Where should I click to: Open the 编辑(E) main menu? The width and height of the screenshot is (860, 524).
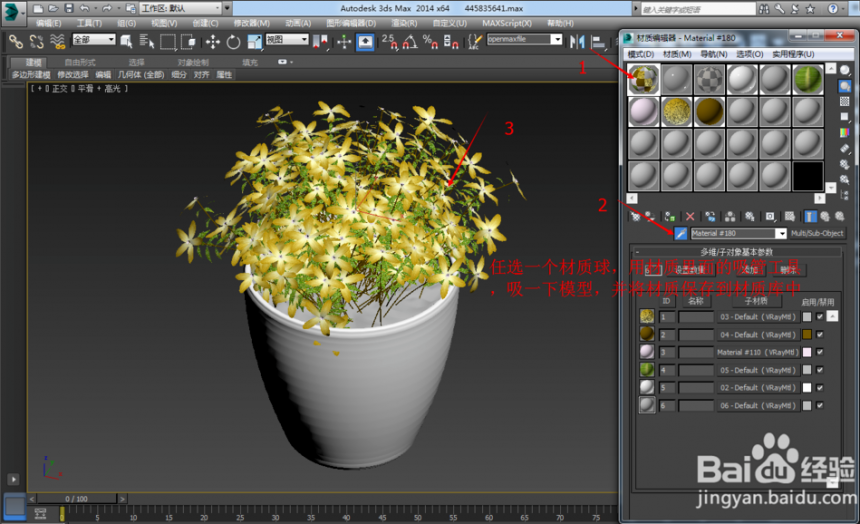pos(48,23)
